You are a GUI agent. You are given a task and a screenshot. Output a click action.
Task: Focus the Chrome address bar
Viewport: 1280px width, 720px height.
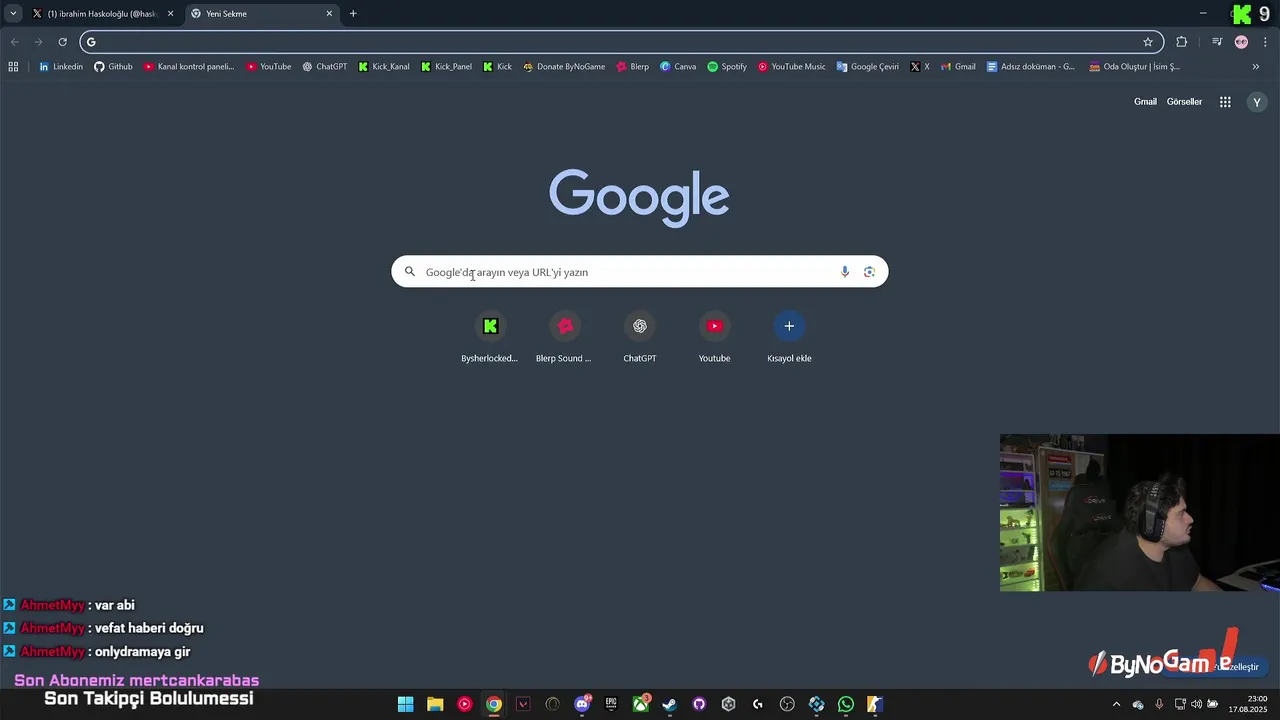pyautogui.click(x=620, y=42)
